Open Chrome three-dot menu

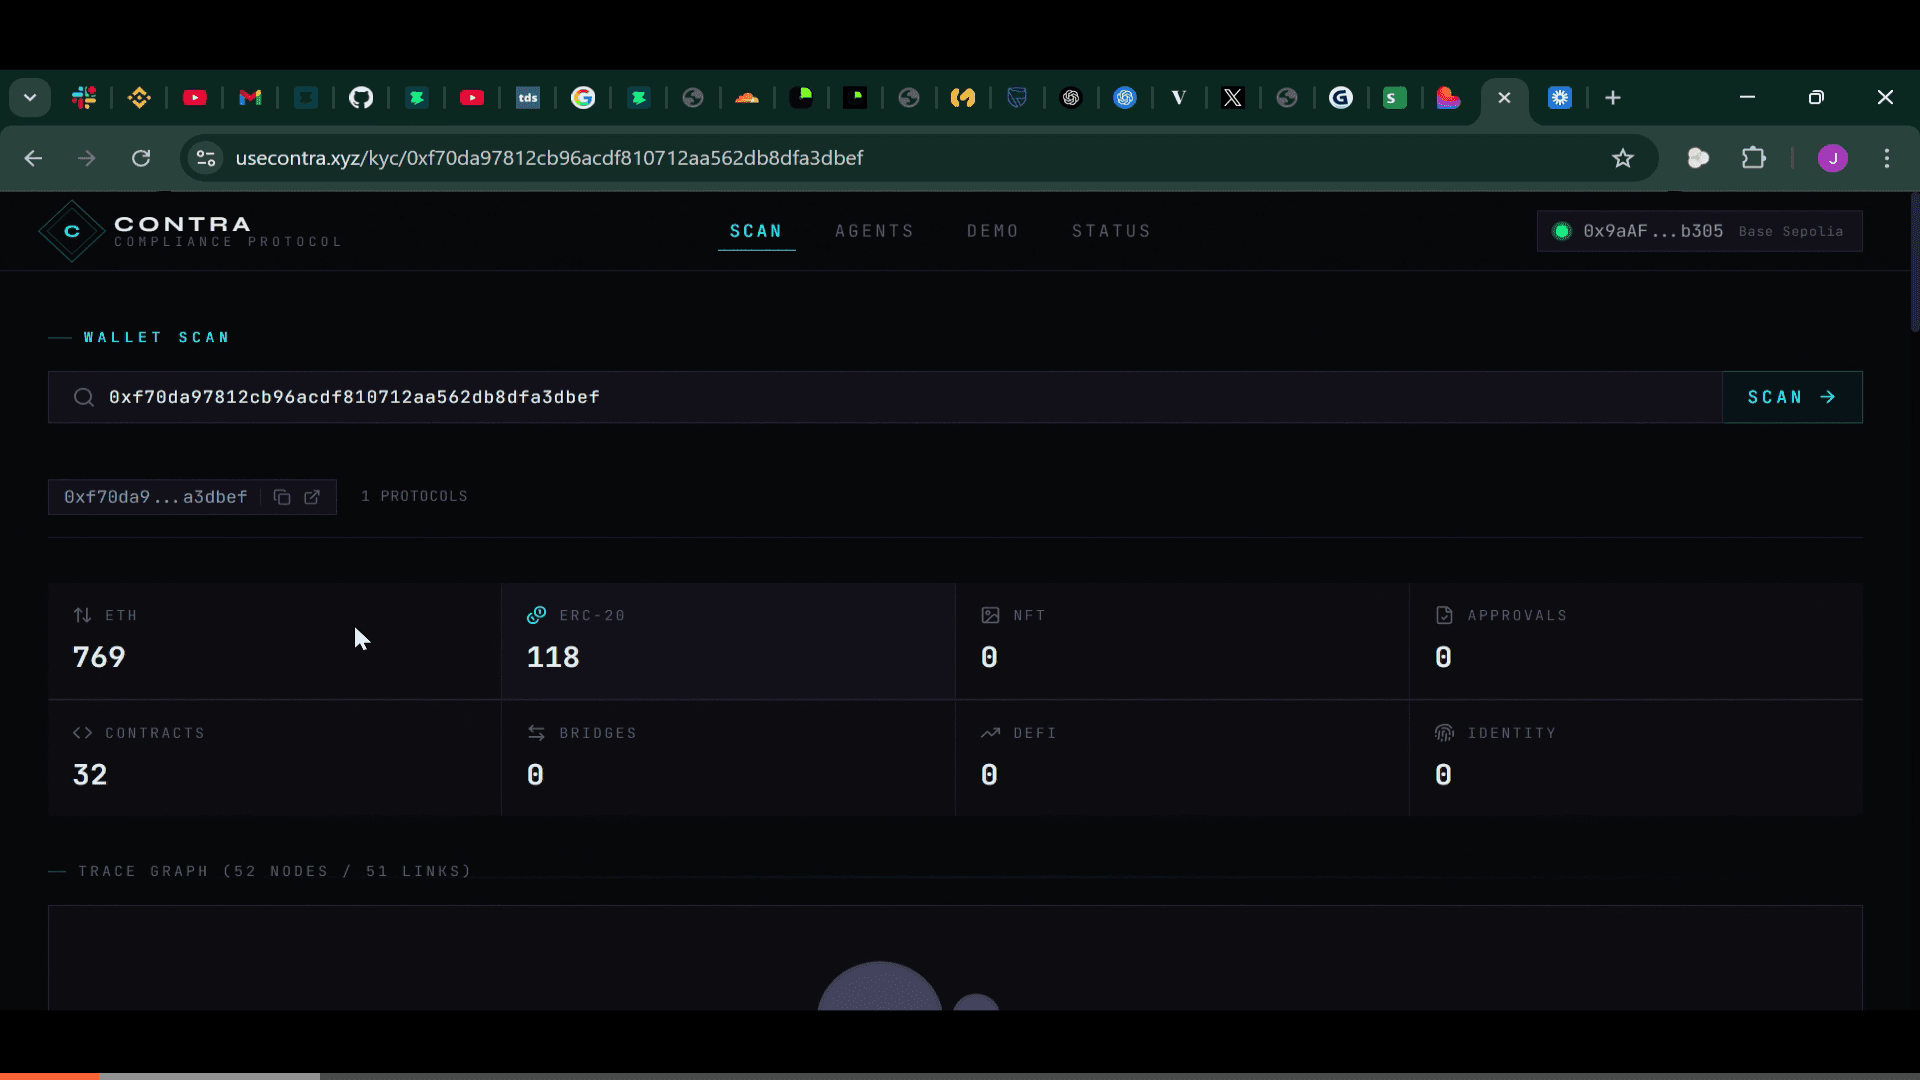pos(1887,158)
